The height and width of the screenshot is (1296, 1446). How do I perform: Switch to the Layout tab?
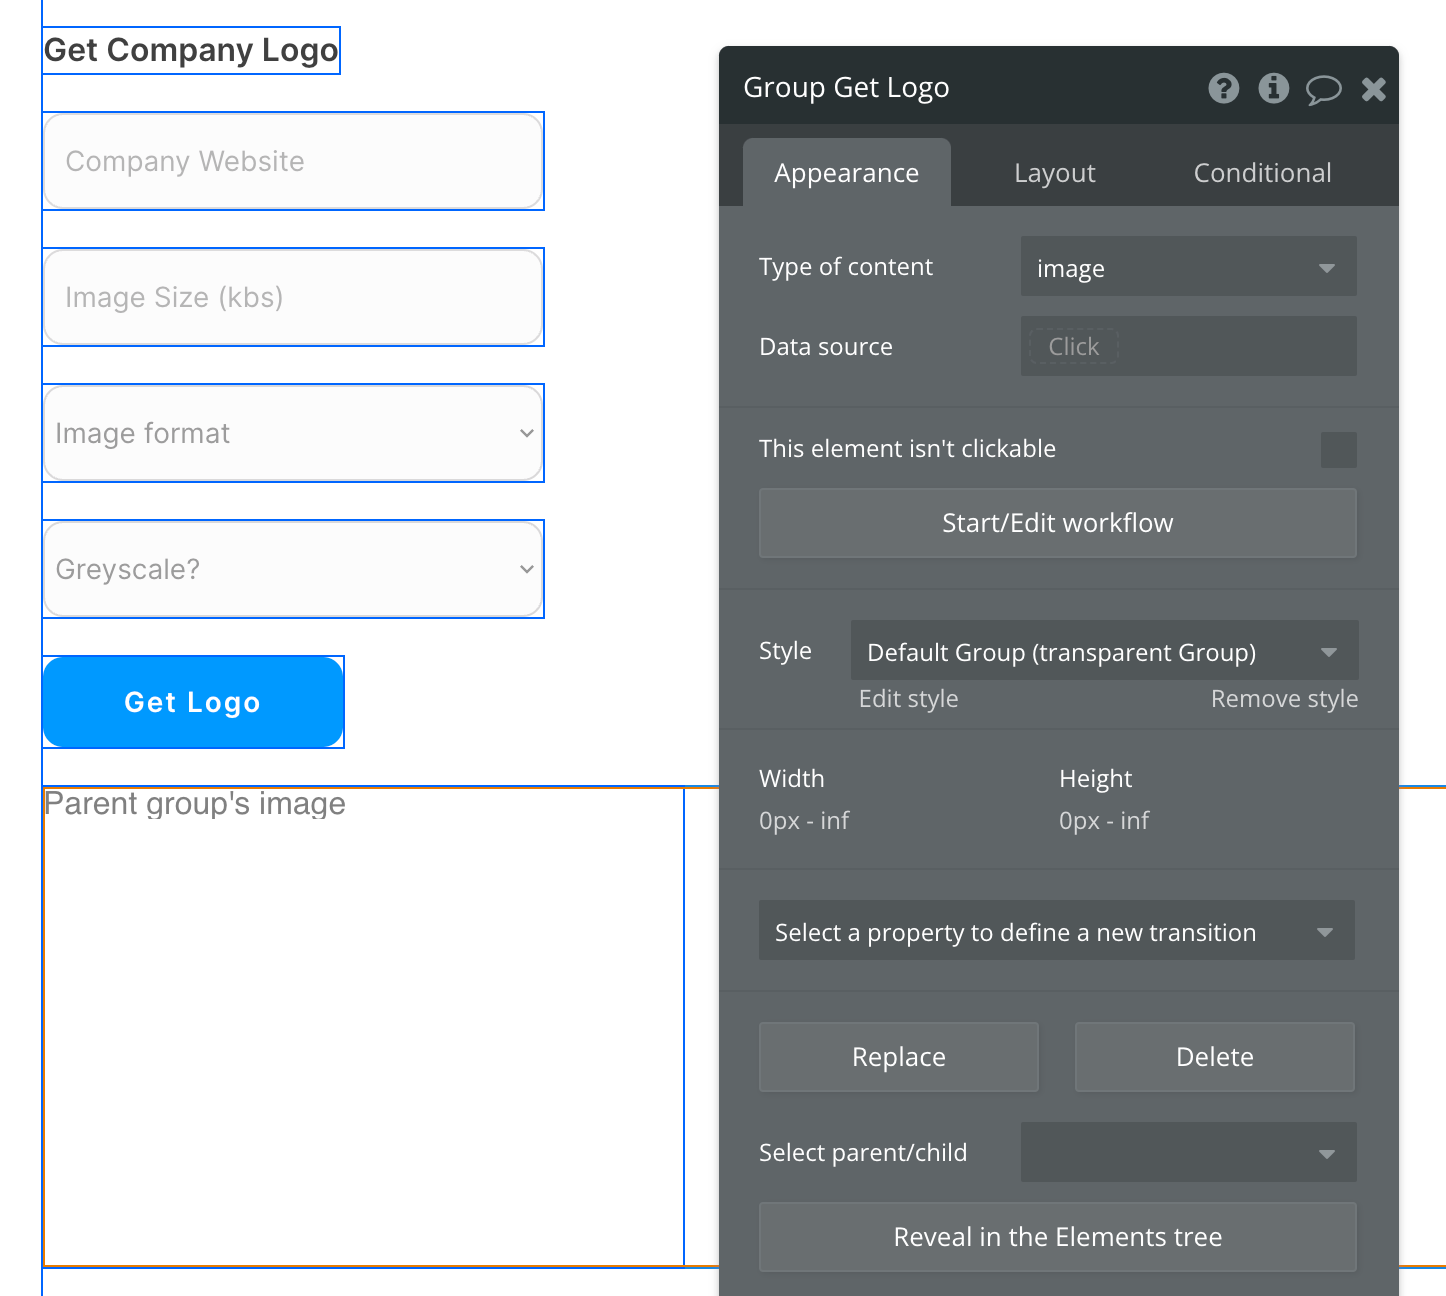(x=1054, y=173)
